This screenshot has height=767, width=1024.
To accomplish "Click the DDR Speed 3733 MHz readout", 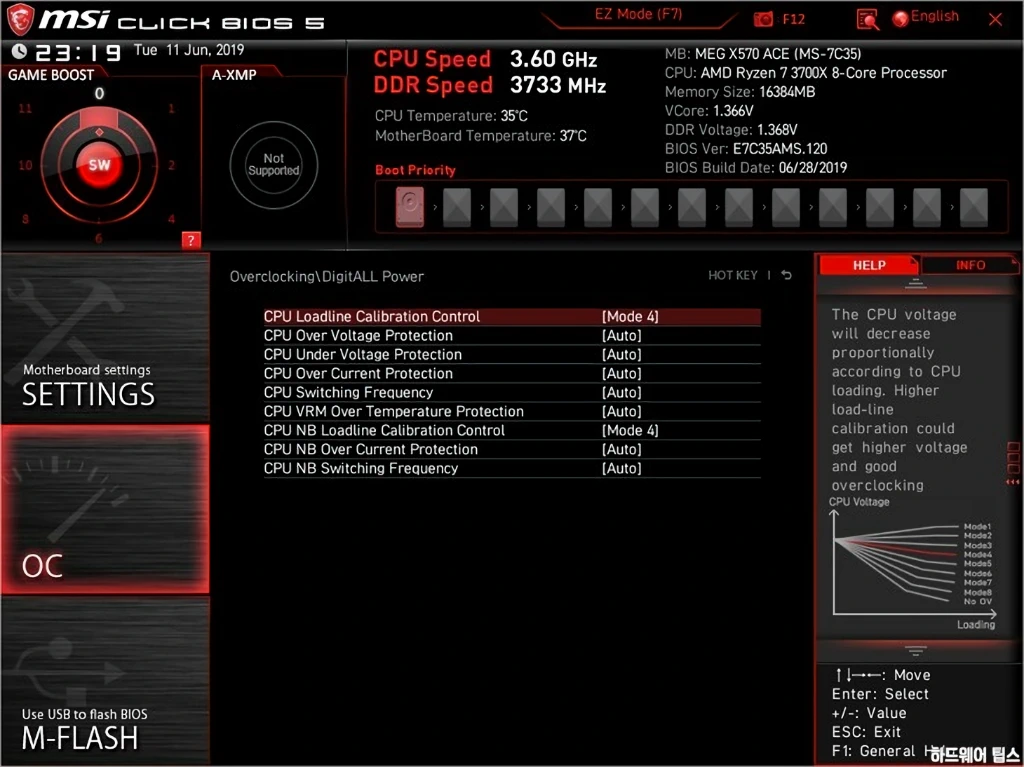I will click(x=490, y=86).
